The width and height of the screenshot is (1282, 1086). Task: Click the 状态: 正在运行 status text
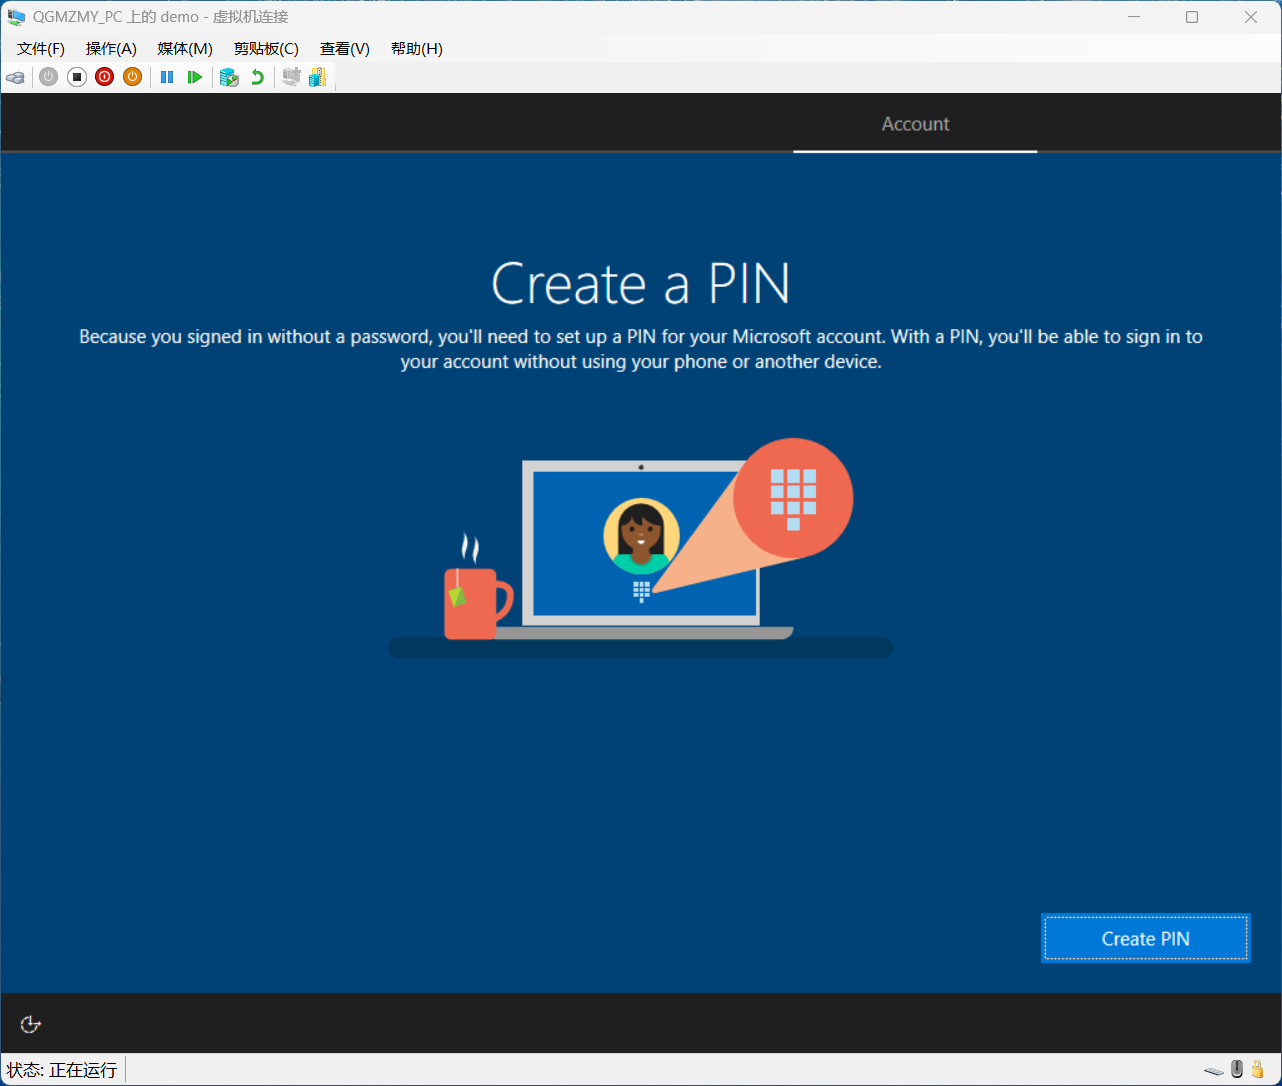point(62,1070)
